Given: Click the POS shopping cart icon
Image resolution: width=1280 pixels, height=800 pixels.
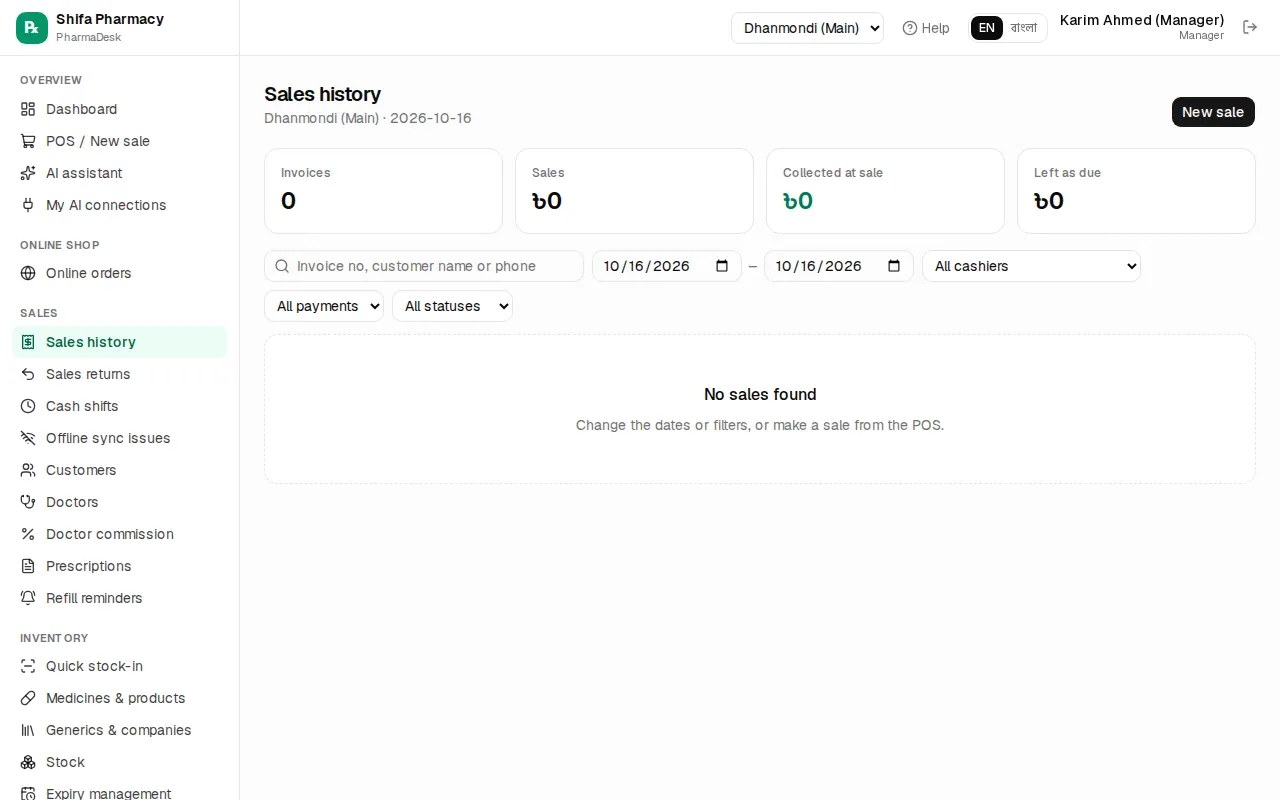Looking at the screenshot, I should point(28,141).
